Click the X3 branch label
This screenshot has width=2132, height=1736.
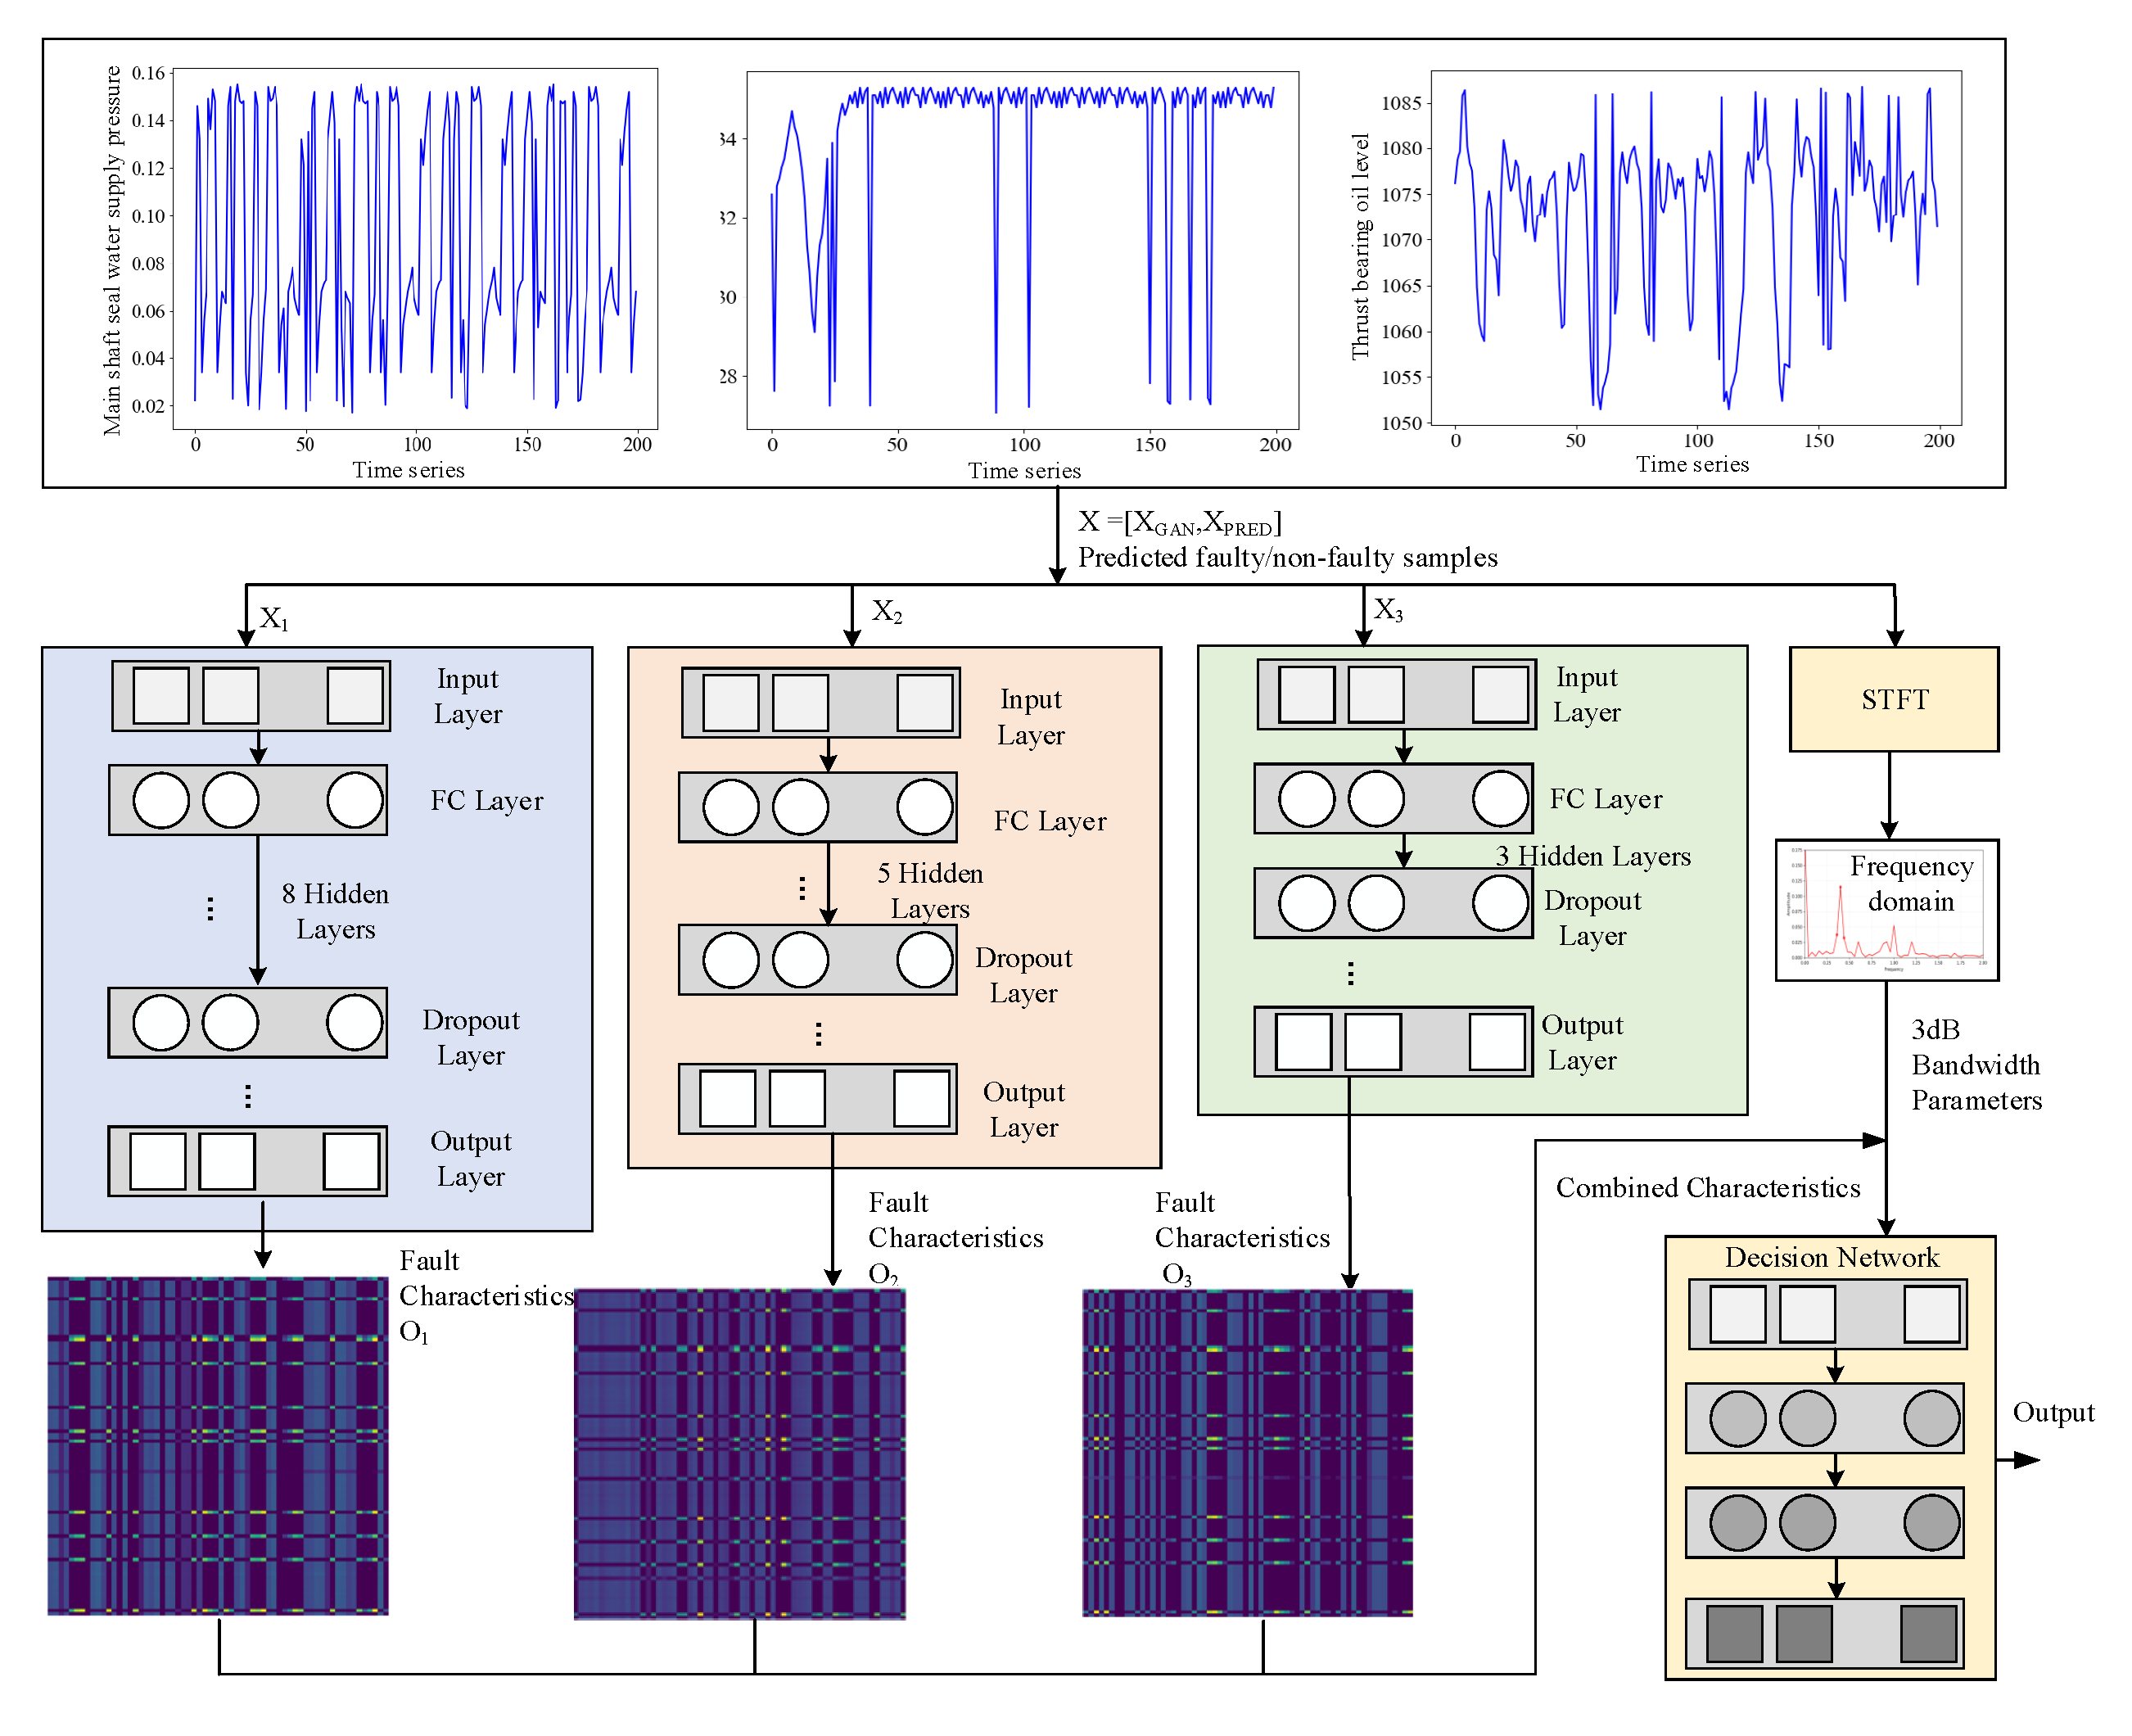1387,610
